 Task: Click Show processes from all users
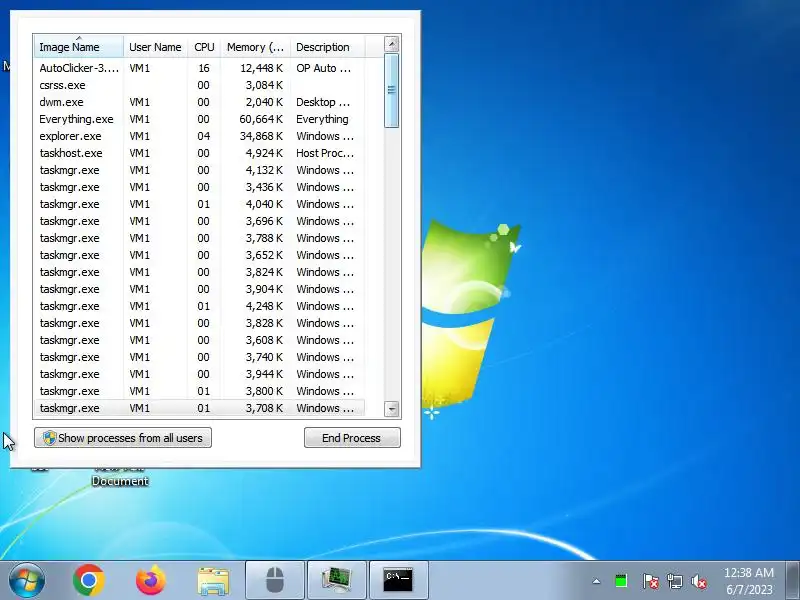(123, 438)
